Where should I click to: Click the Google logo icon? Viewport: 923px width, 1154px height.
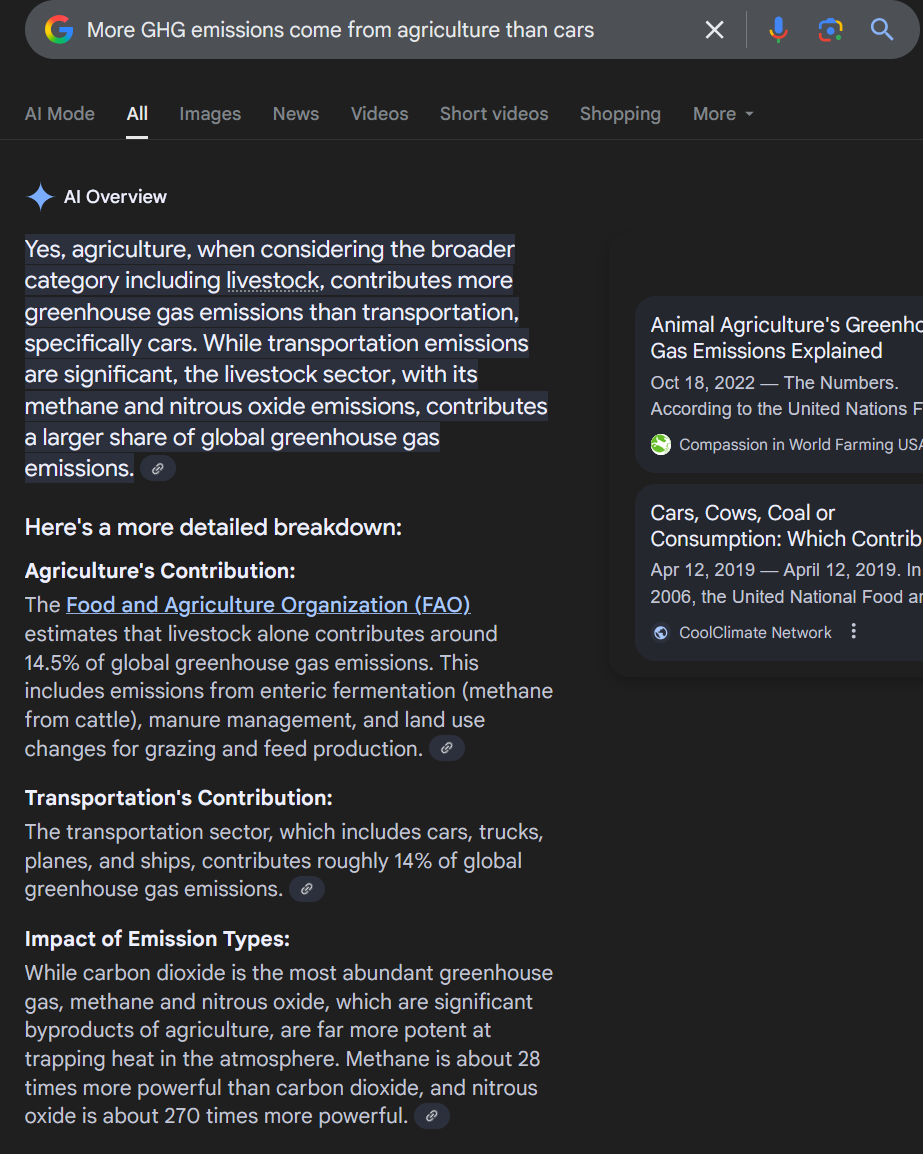[x=59, y=29]
